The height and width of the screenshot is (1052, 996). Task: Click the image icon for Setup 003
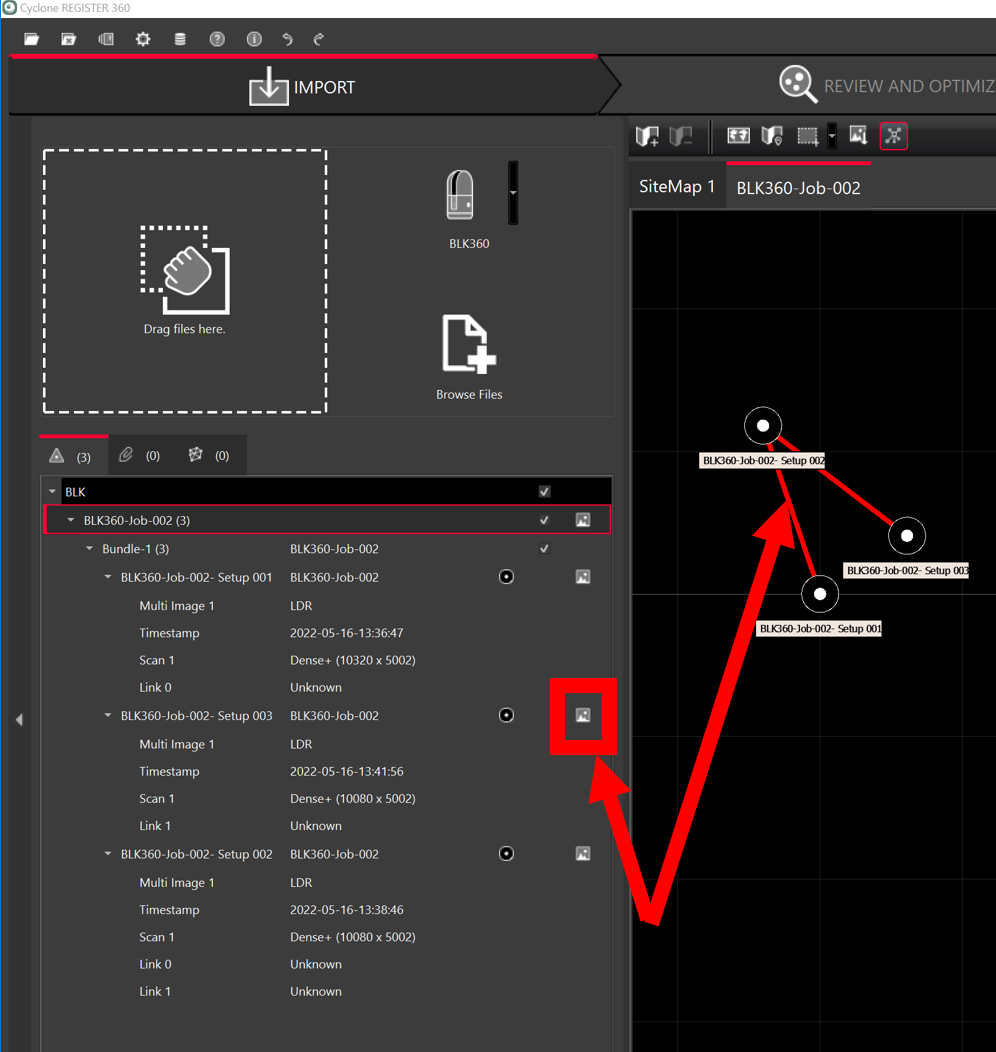[x=583, y=716]
